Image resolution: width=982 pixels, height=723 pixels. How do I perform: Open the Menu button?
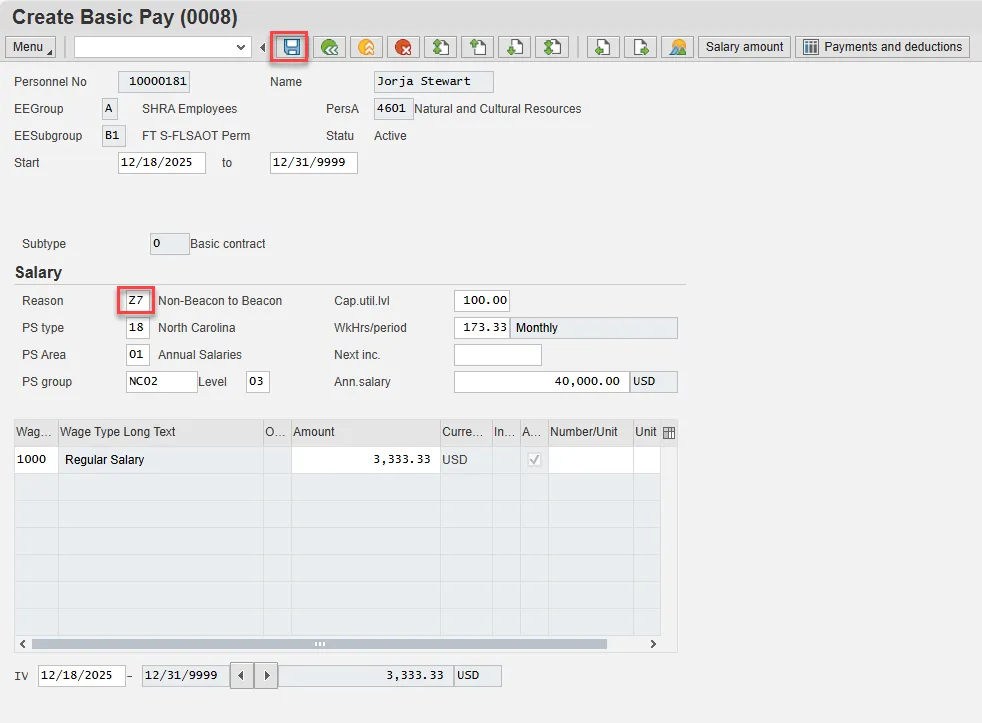click(x=31, y=47)
